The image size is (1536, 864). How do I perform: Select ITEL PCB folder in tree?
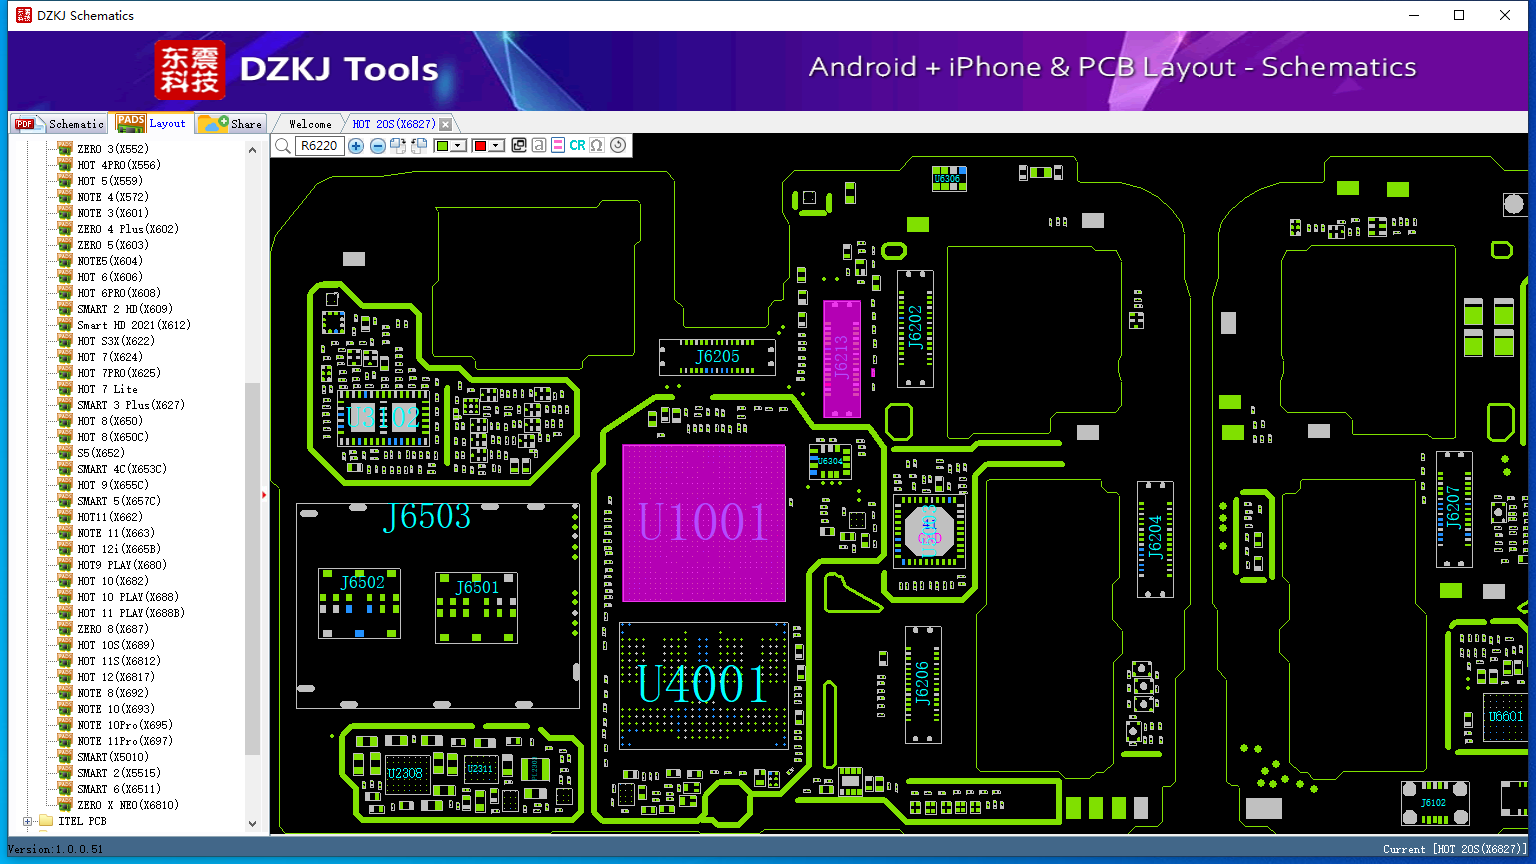click(x=82, y=821)
